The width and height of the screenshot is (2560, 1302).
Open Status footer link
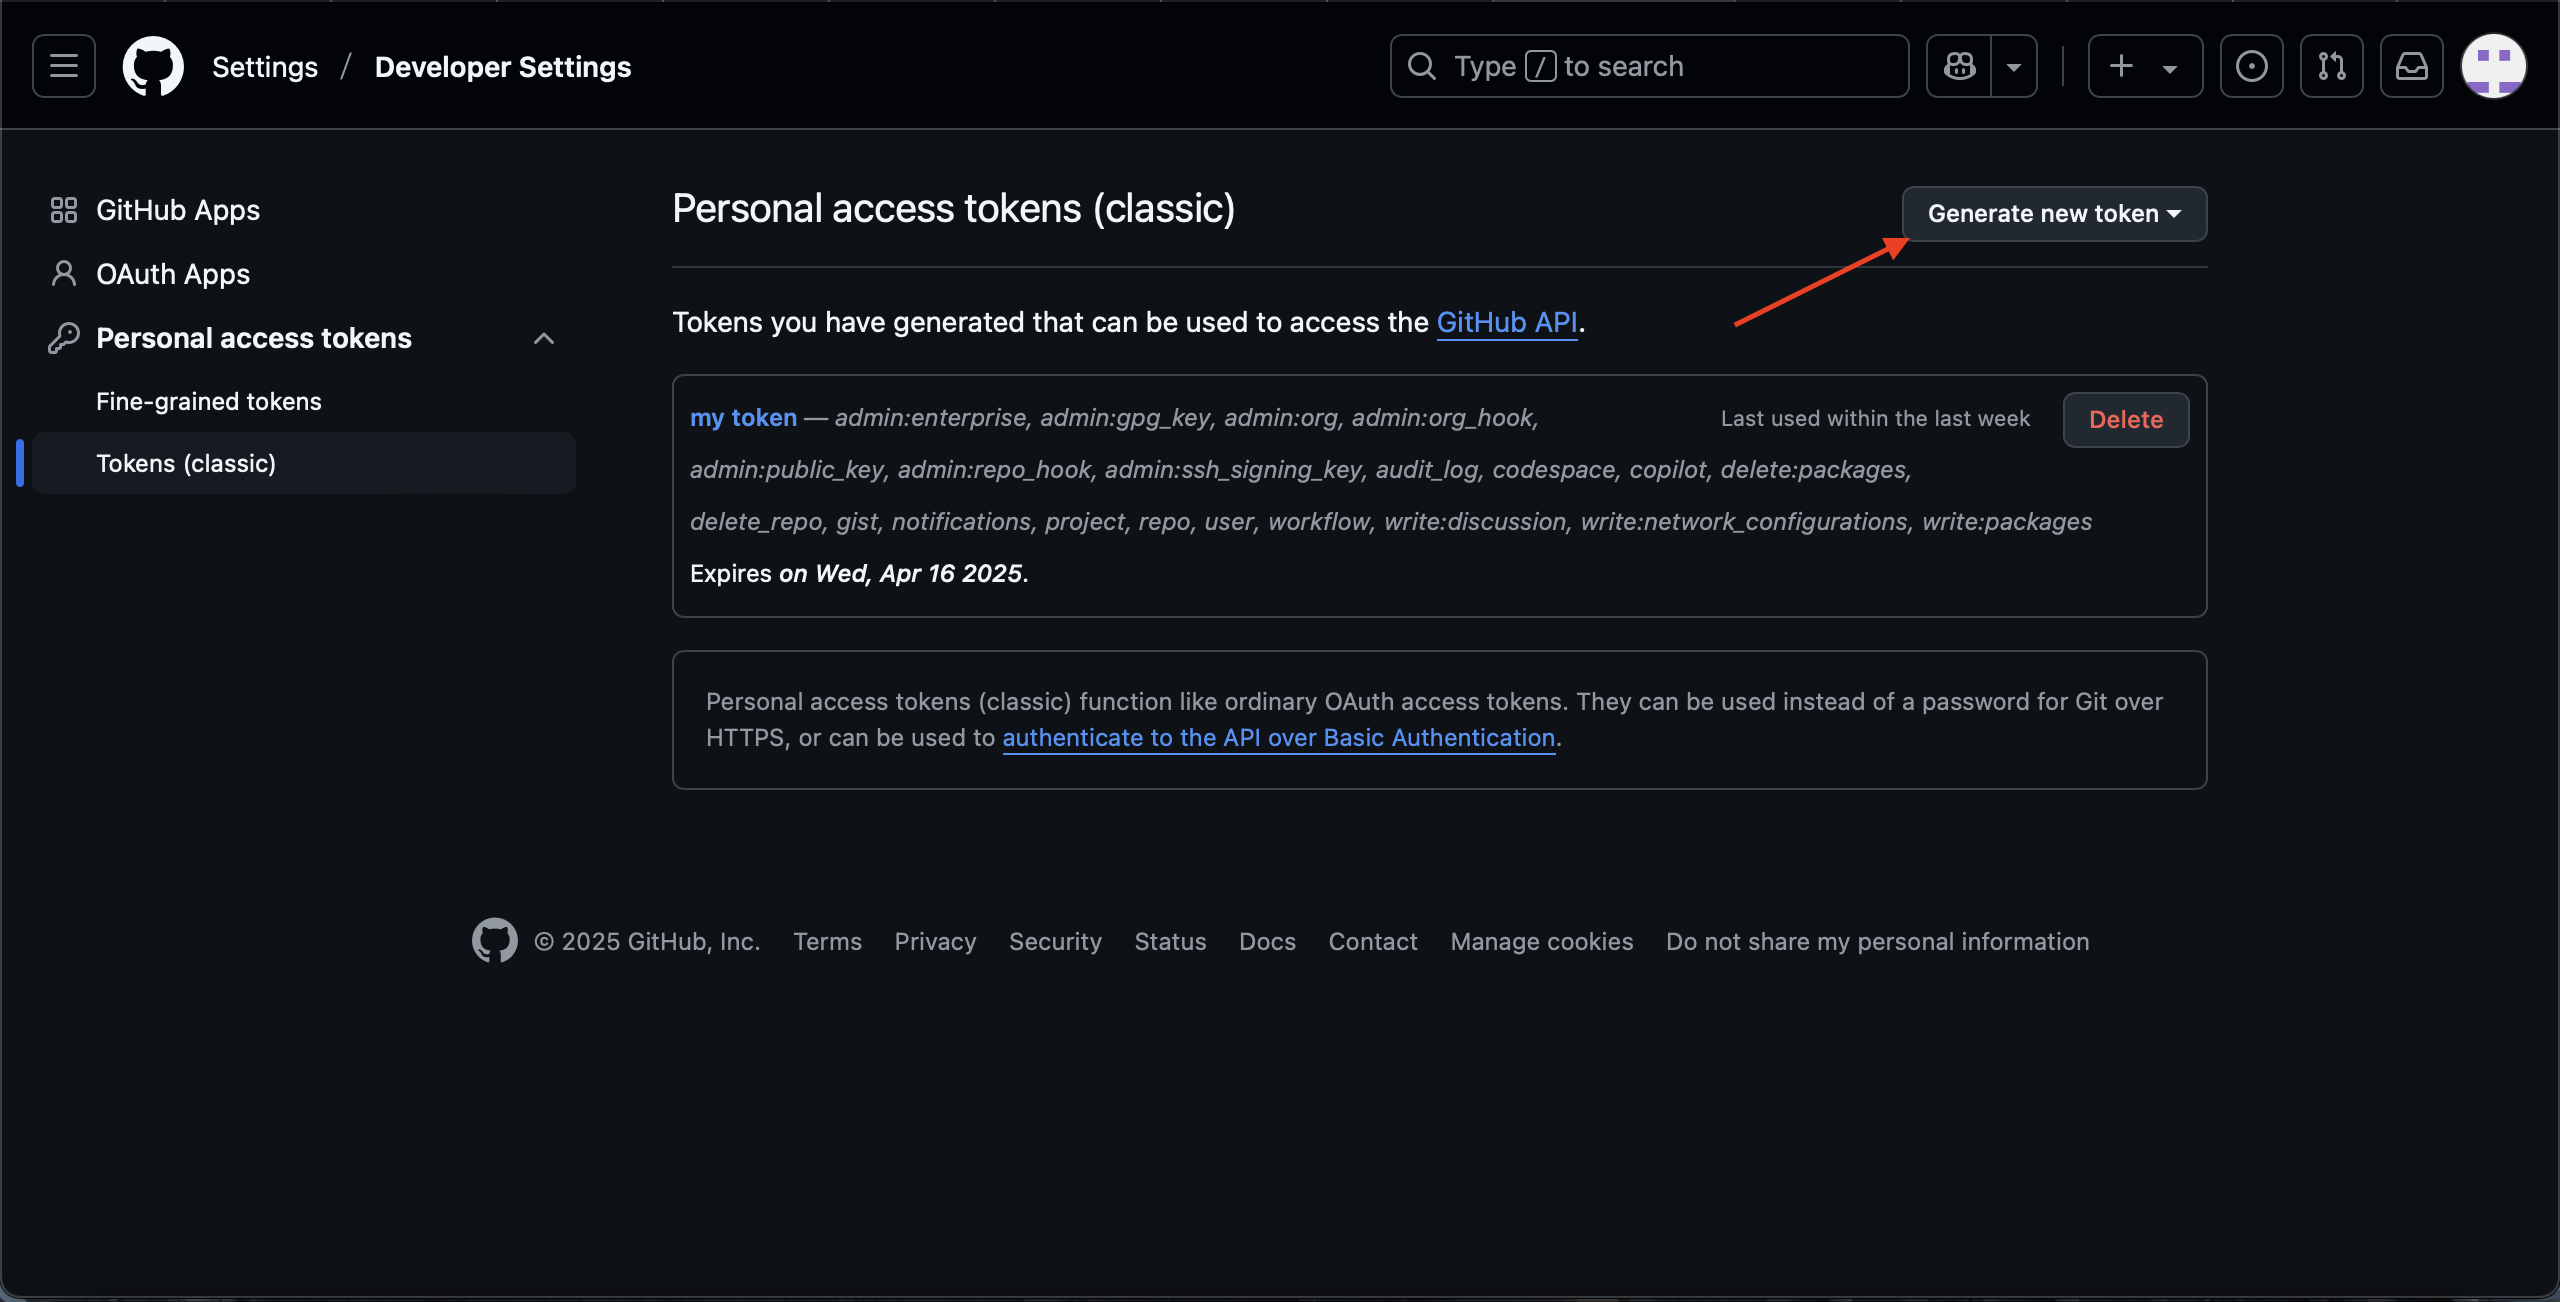[1170, 941]
